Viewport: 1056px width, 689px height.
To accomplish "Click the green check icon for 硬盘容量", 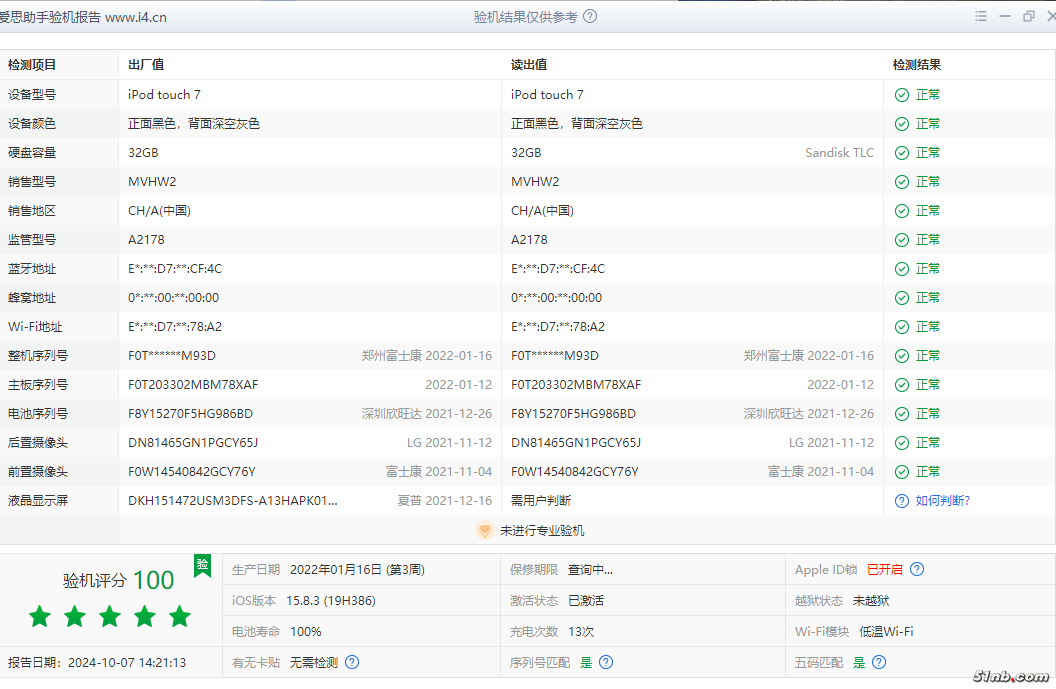I will [x=902, y=153].
